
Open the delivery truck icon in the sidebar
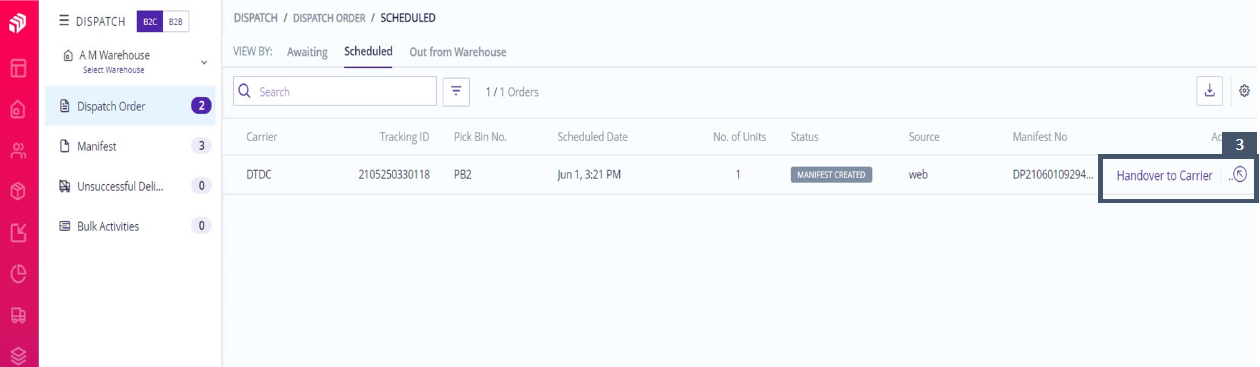pyautogui.click(x=18, y=314)
